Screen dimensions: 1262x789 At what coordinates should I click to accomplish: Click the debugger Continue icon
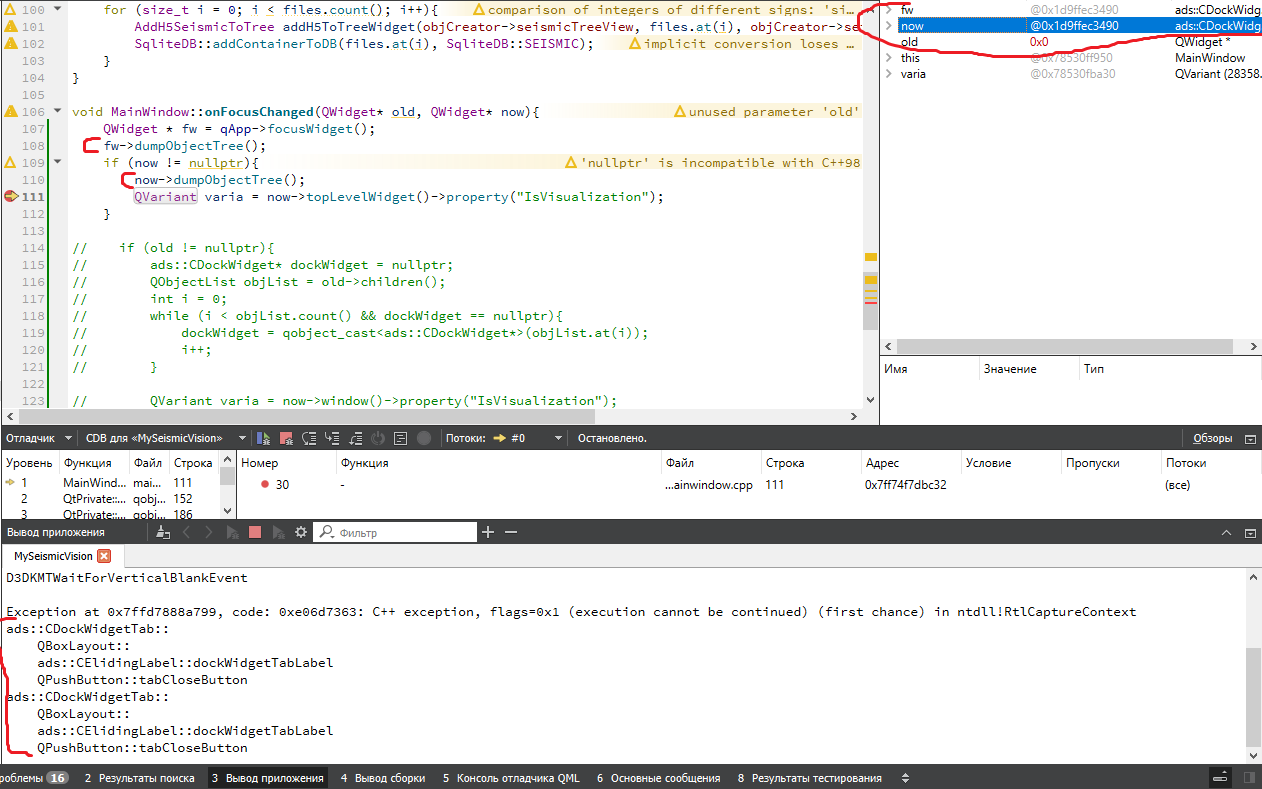point(264,438)
